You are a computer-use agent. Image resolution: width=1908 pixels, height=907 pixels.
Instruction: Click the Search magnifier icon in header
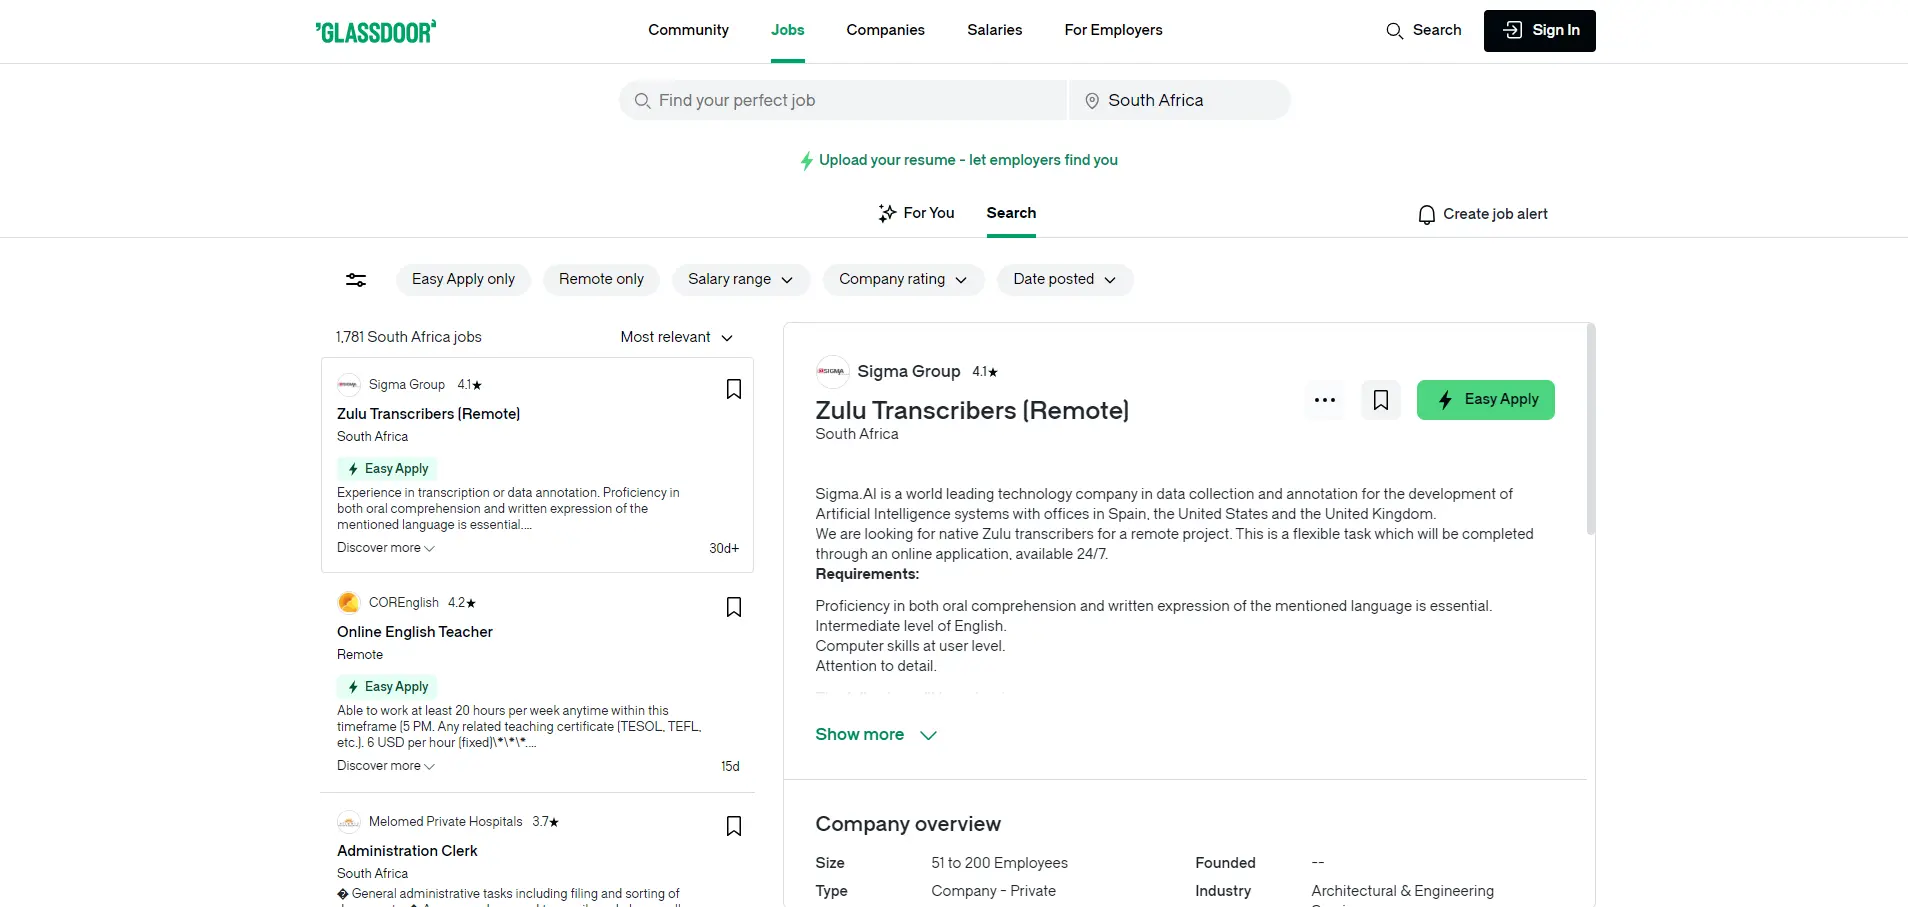pyautogui.click(x=1394, y=31)
